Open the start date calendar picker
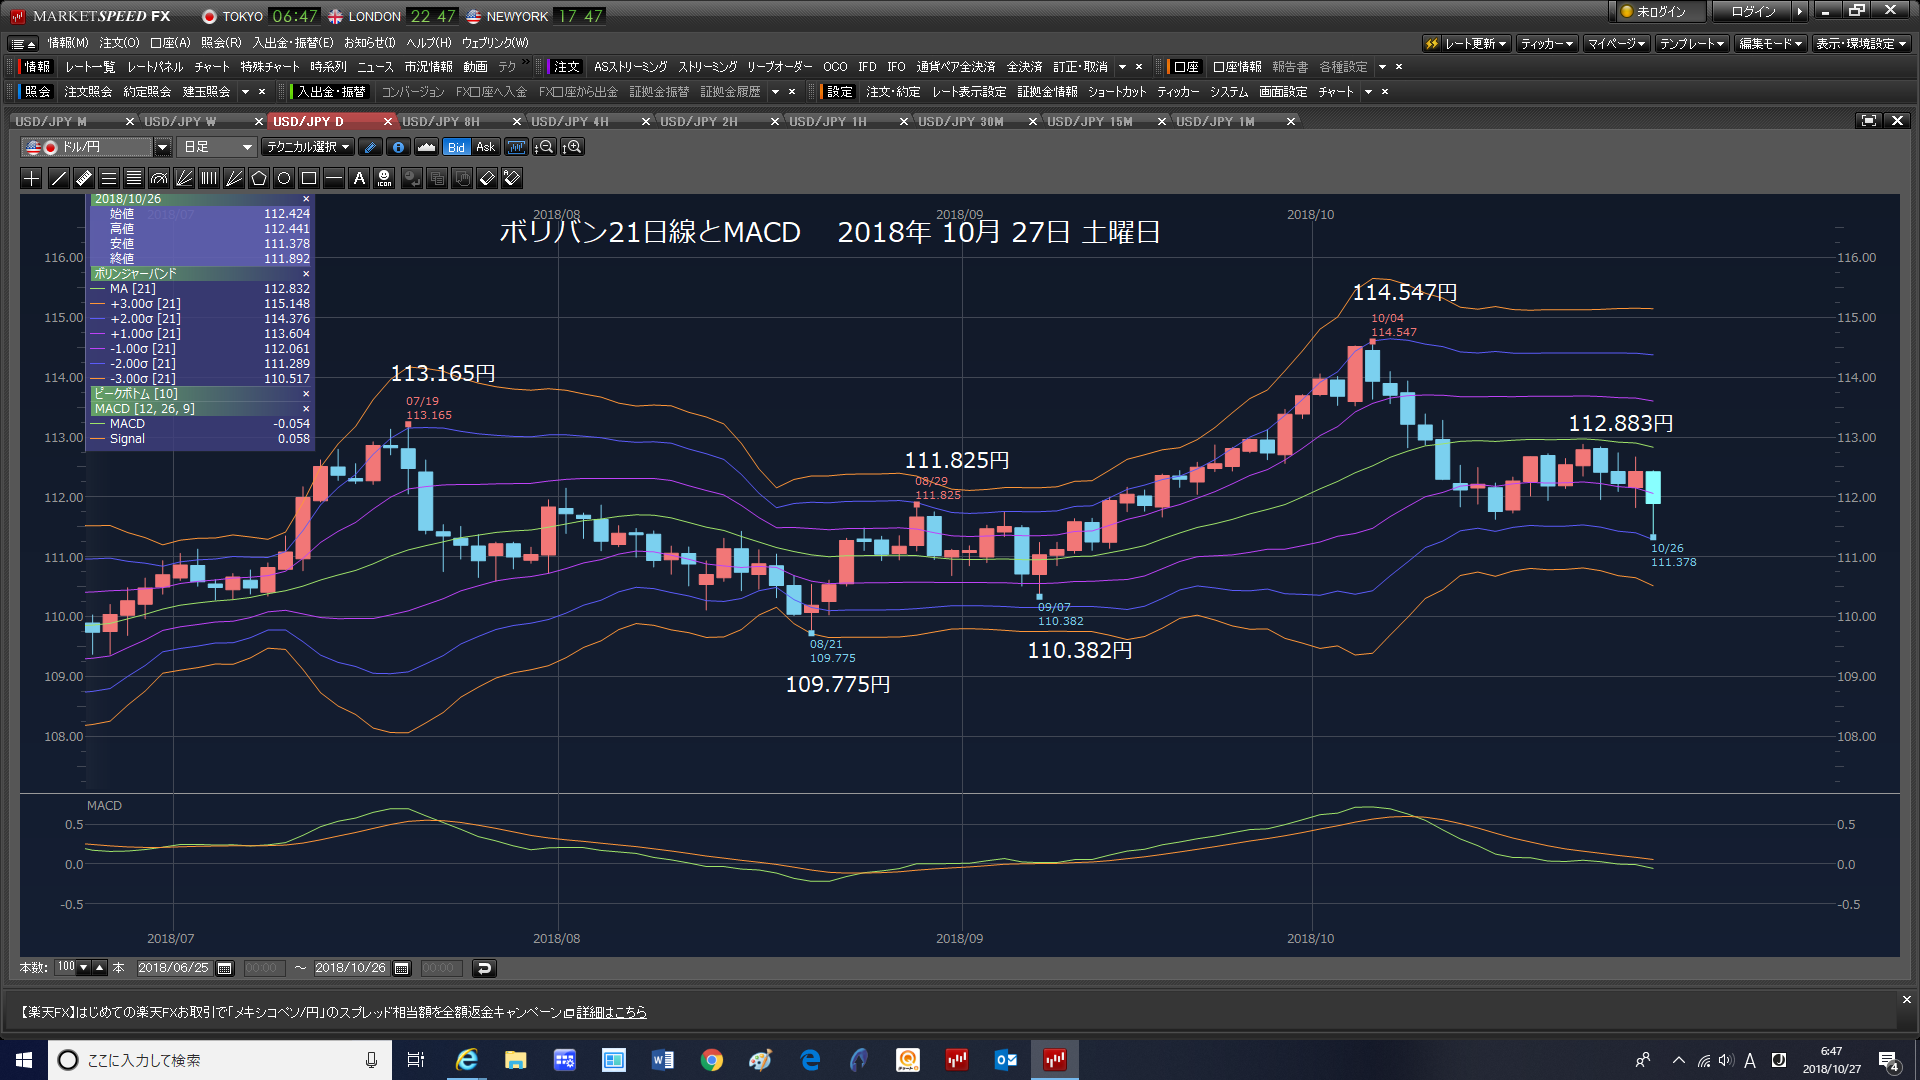This screenshot has width=1920, height=1080. pos(225,968)
